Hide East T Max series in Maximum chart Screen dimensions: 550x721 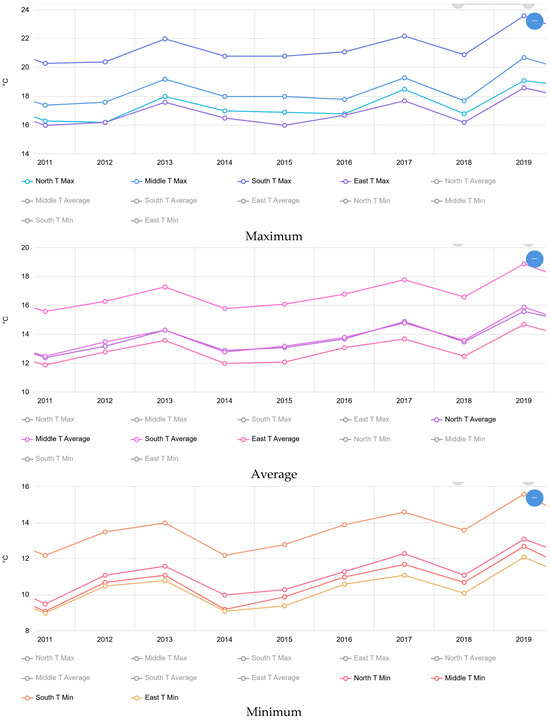tap(365, 181)
